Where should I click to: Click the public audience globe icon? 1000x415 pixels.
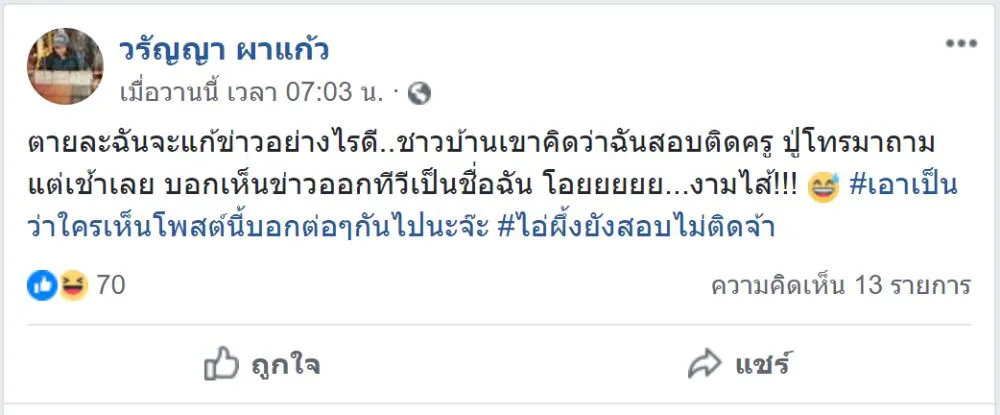(x=420, y=93)
